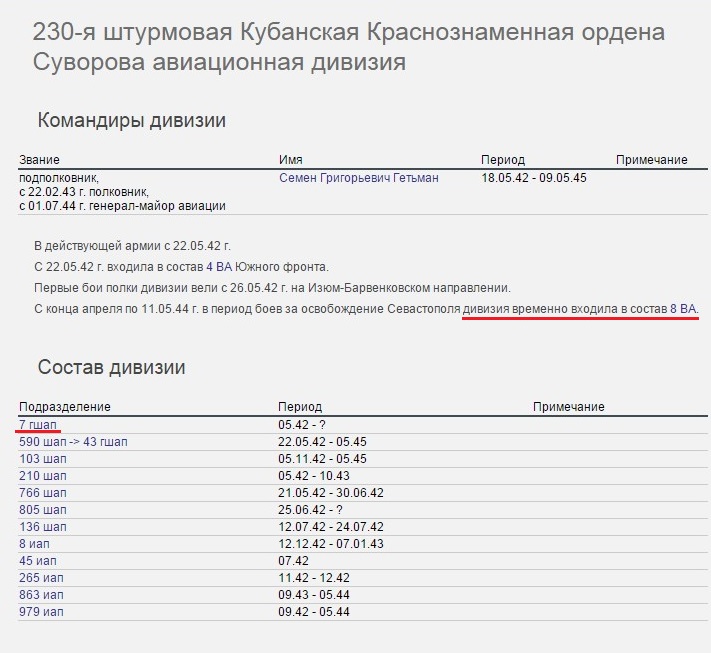Open the 590 шап link
This screenshot has height=653, width=711.
[43, 442]
